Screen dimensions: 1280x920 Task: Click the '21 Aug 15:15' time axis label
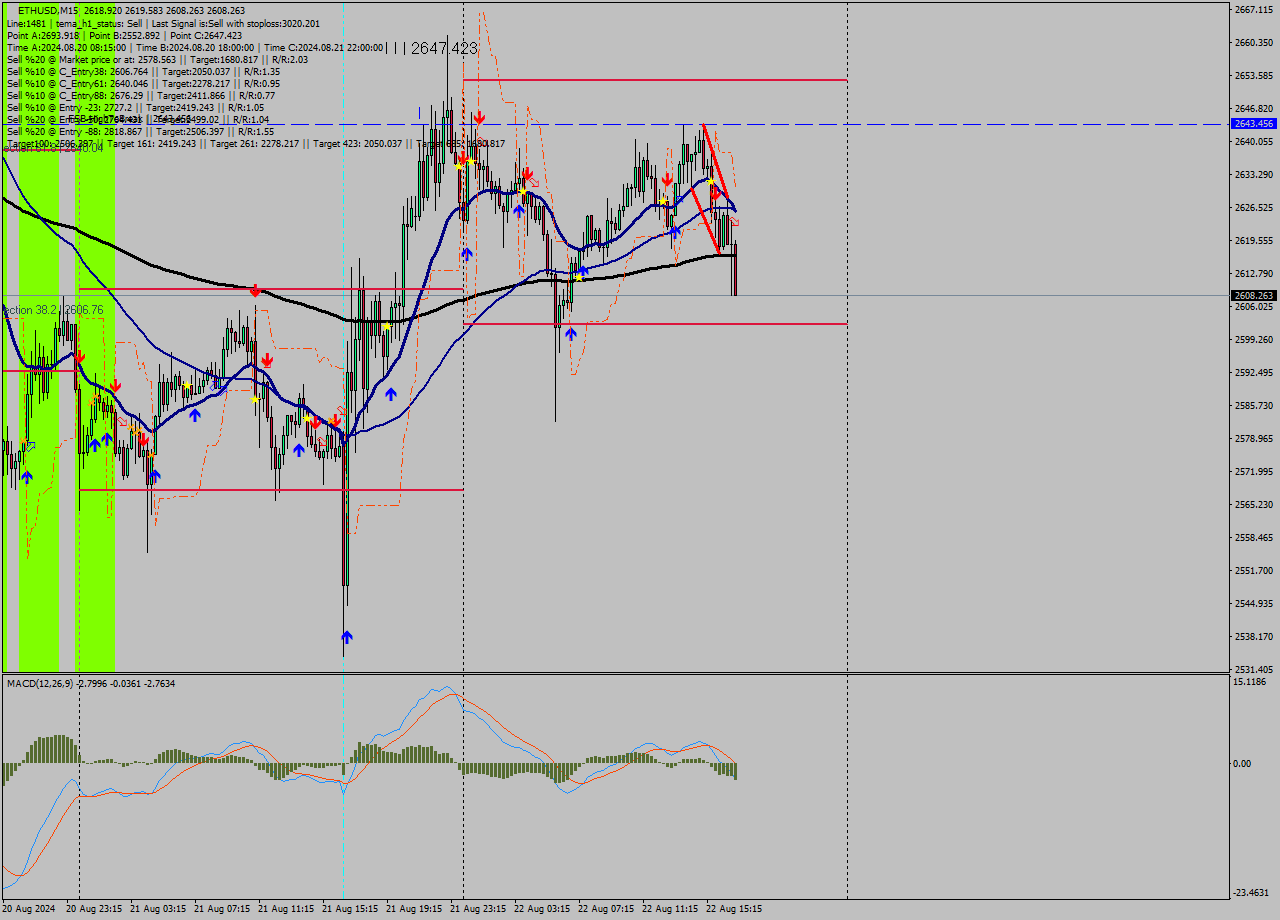[x=350, y=909]
